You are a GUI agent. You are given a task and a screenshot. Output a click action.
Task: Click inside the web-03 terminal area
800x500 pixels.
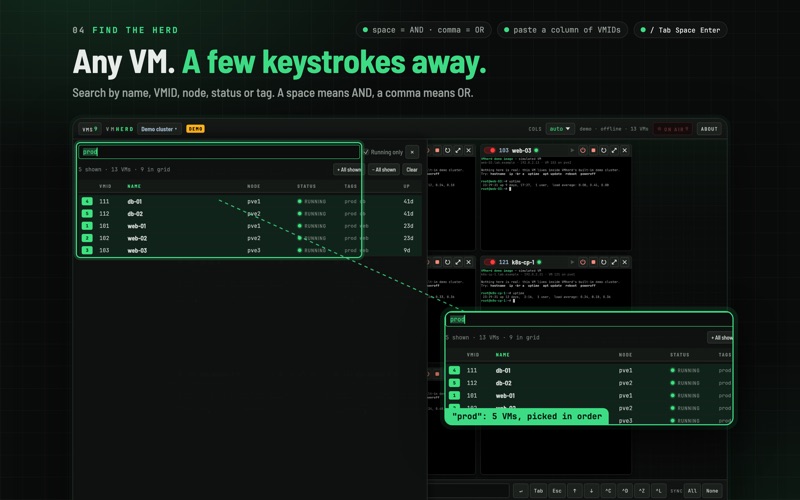click(x=556, y=203)
